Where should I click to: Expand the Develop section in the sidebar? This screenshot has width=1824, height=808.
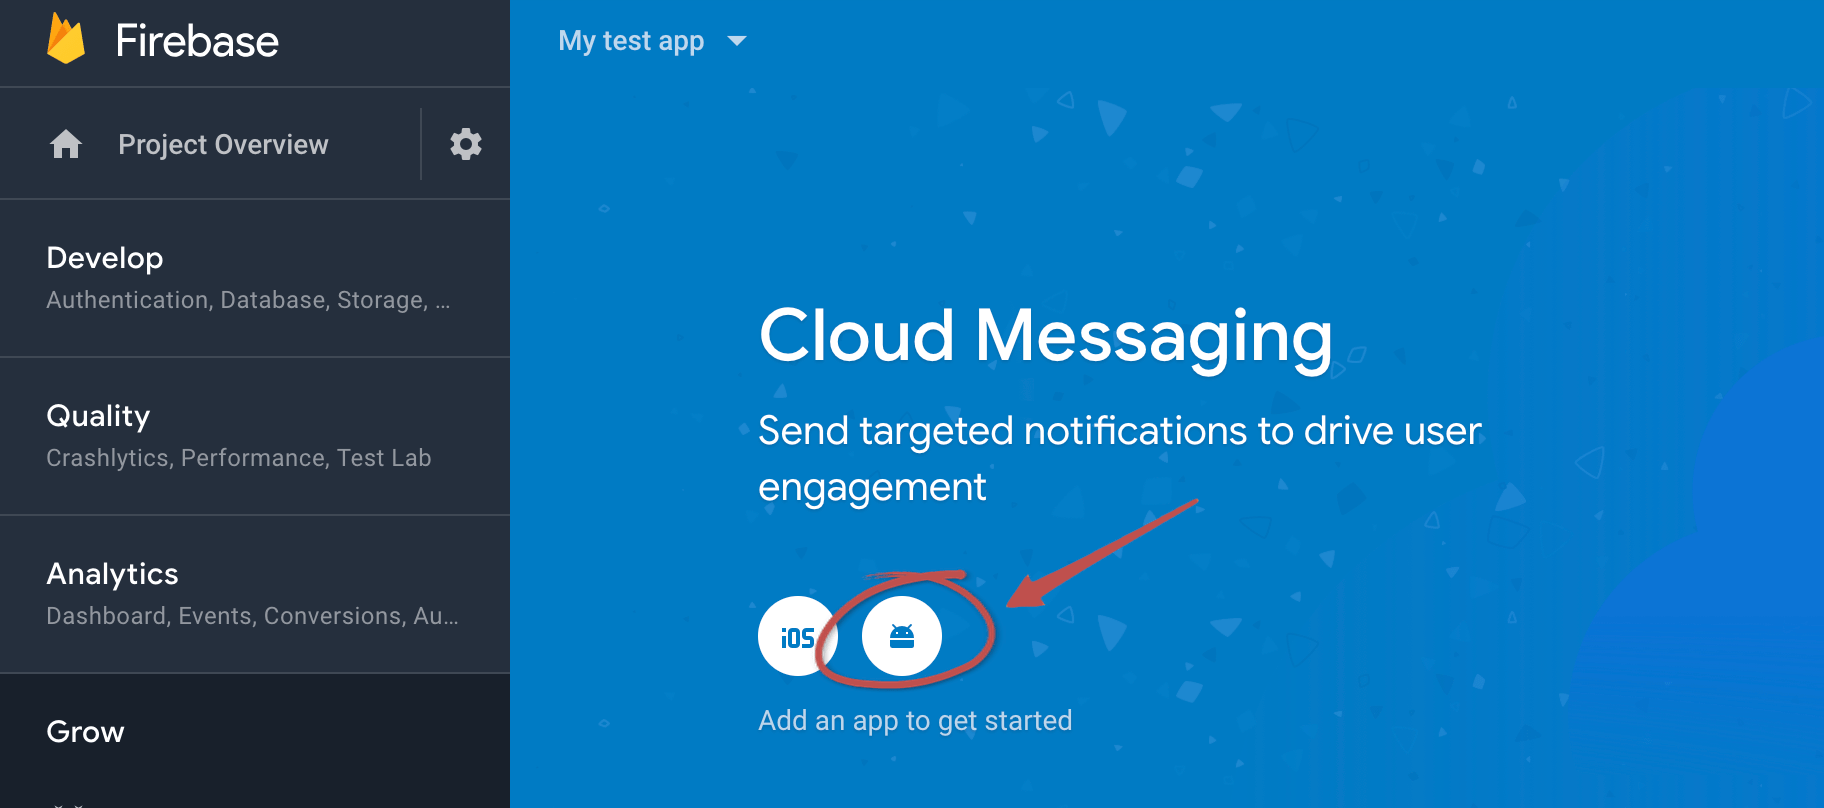pos(255,278)
